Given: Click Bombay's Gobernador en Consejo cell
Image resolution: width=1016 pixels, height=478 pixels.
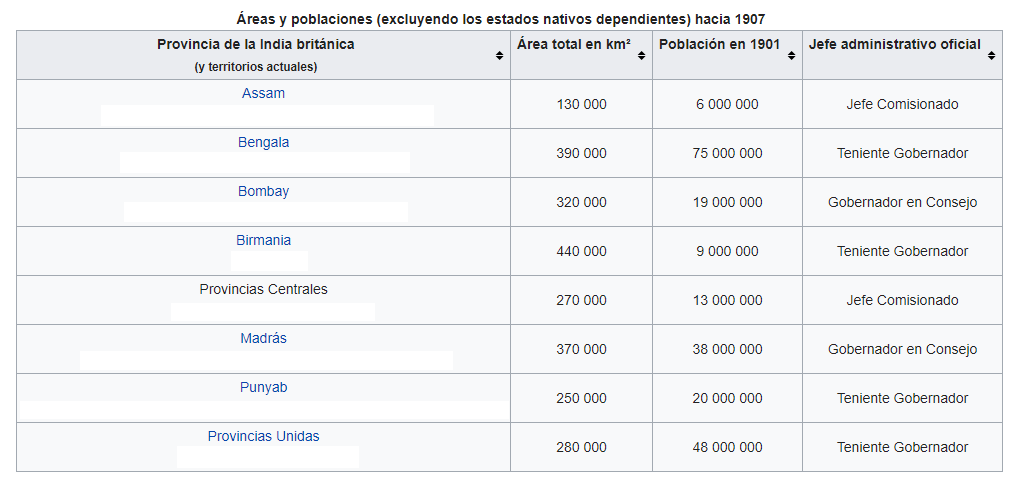Looking at the screenshot, I should [x=902, y=202].
